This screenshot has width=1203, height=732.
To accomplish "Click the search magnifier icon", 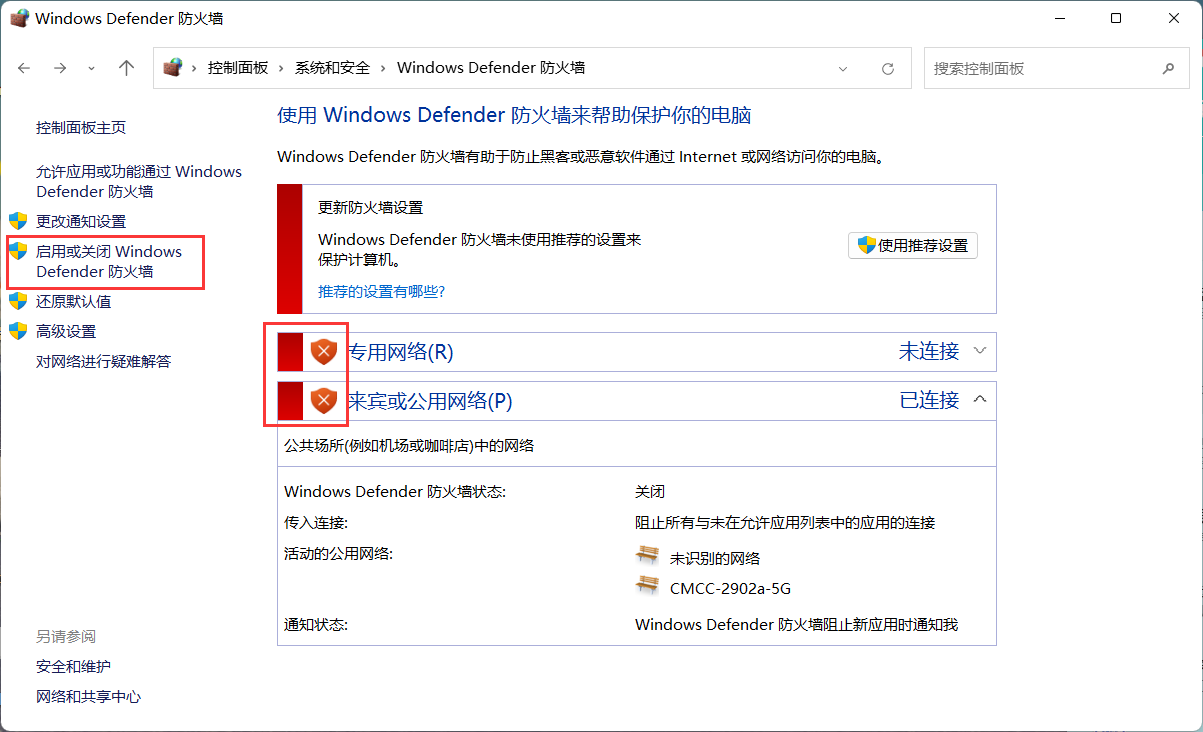I will [x=1168, y=69].
